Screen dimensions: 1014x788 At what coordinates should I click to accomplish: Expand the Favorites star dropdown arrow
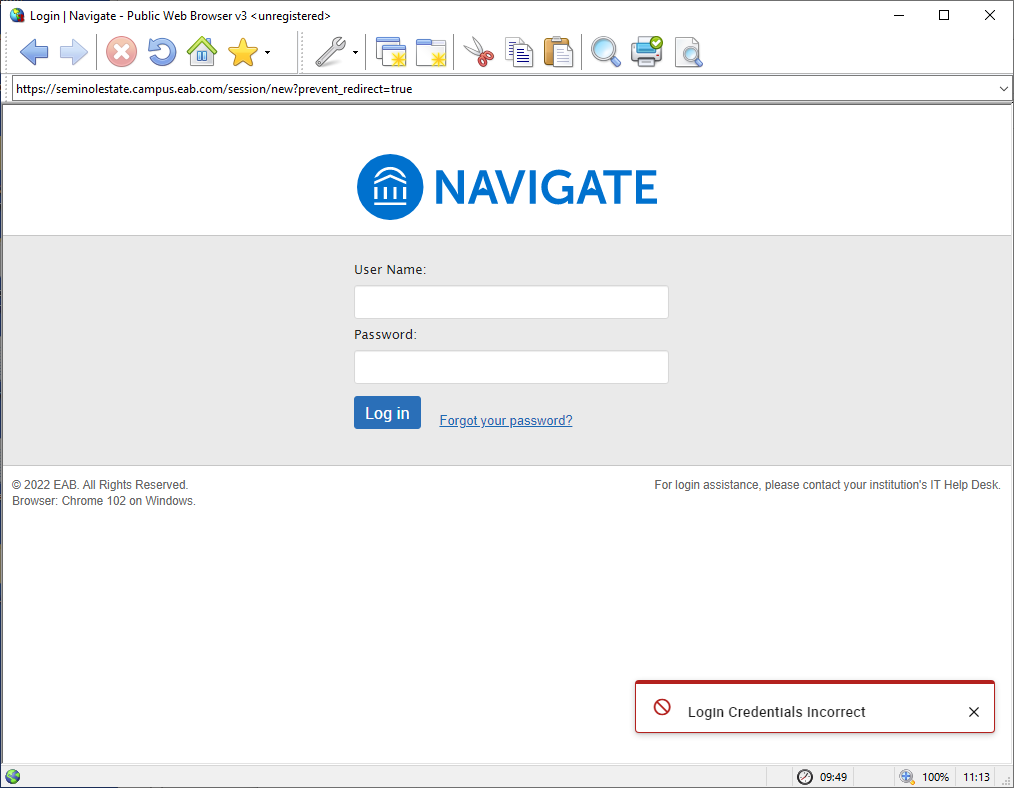(267, 53)
